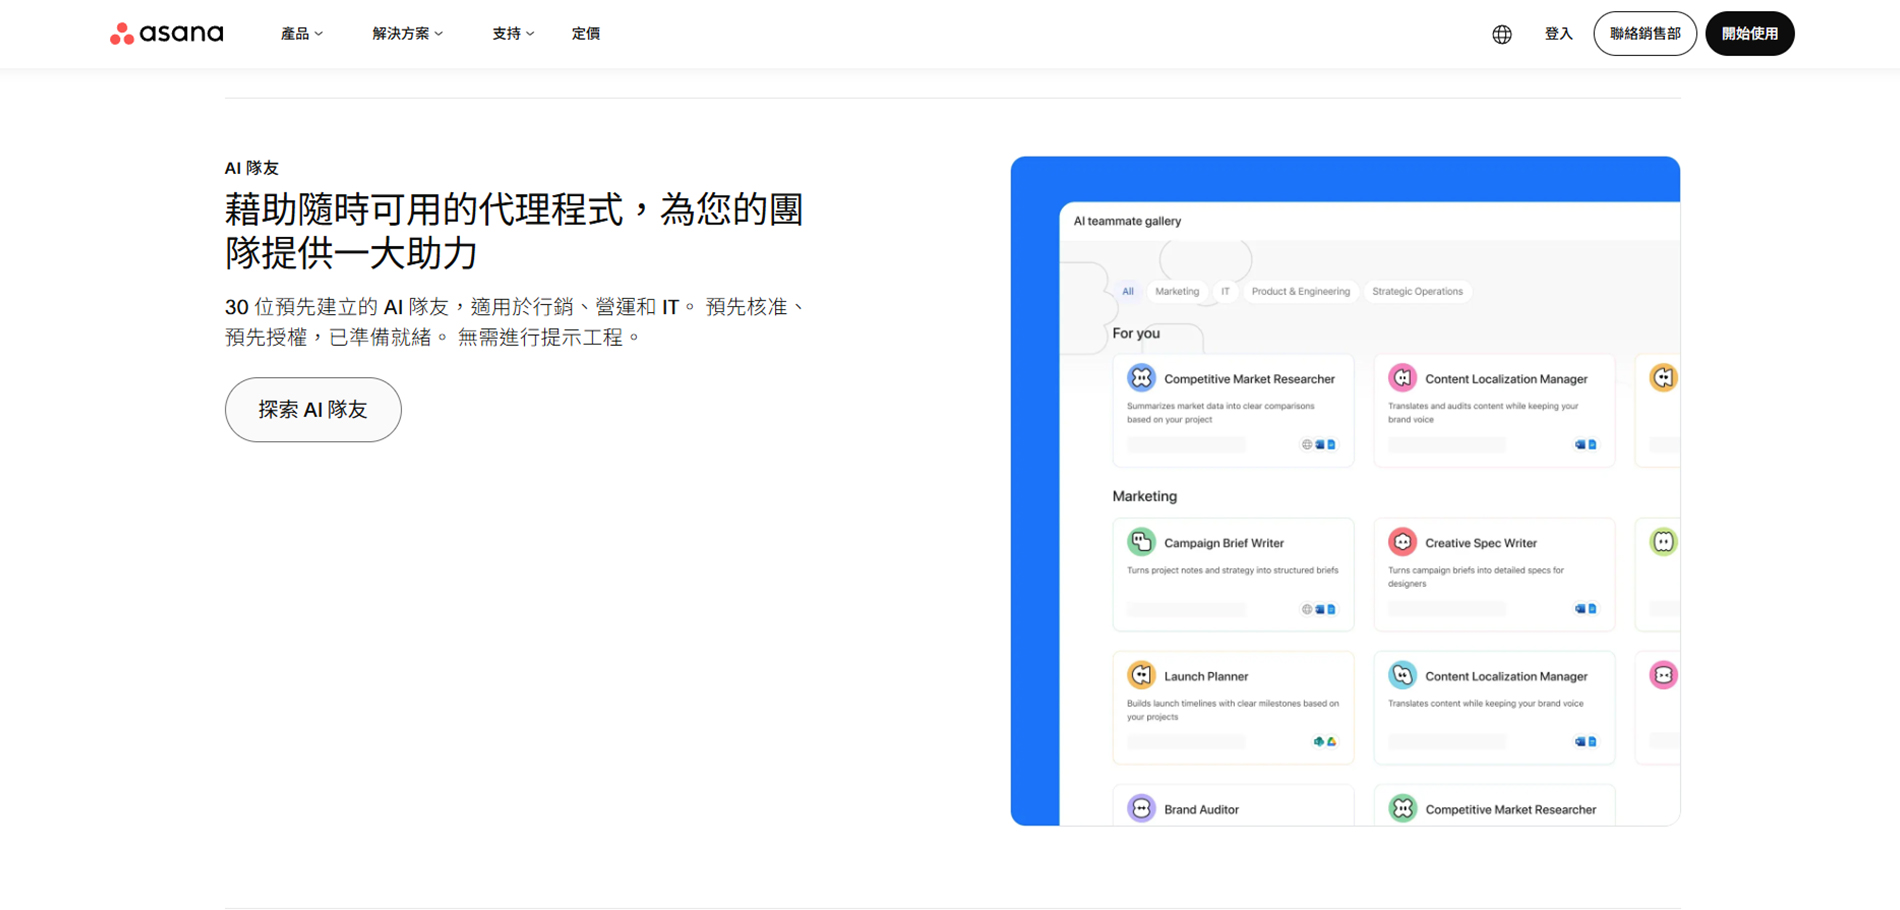Click the 登入 login link

pyautogui.click(x=1559, y=34)
